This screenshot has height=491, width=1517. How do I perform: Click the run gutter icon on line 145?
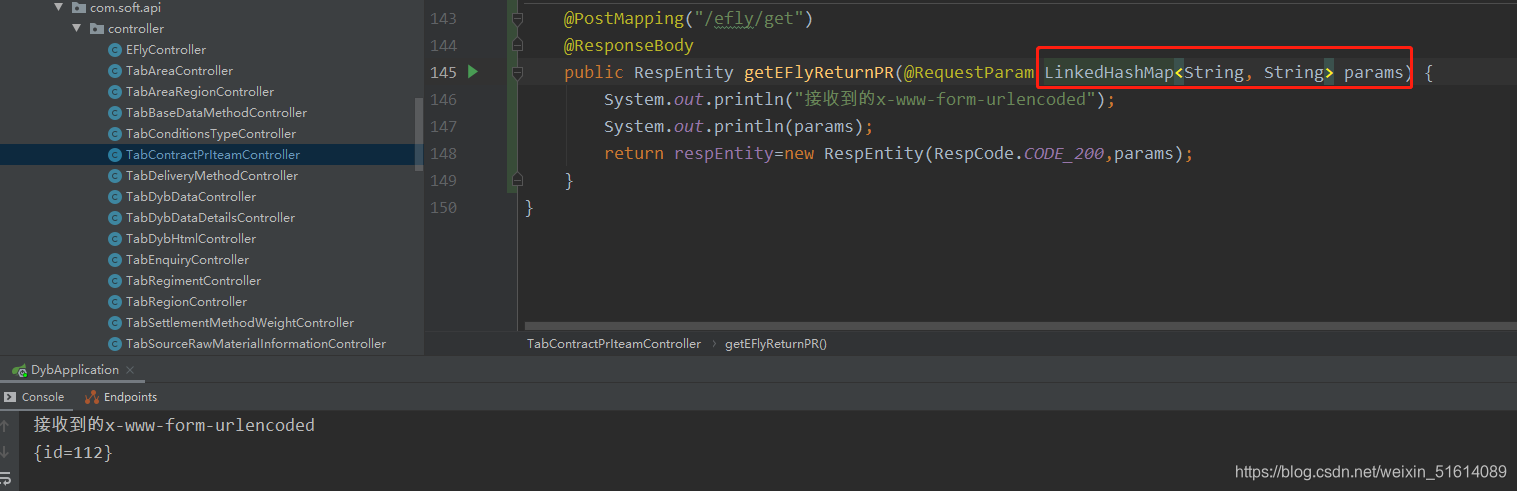pyautogui.click(x=473, y=72)
